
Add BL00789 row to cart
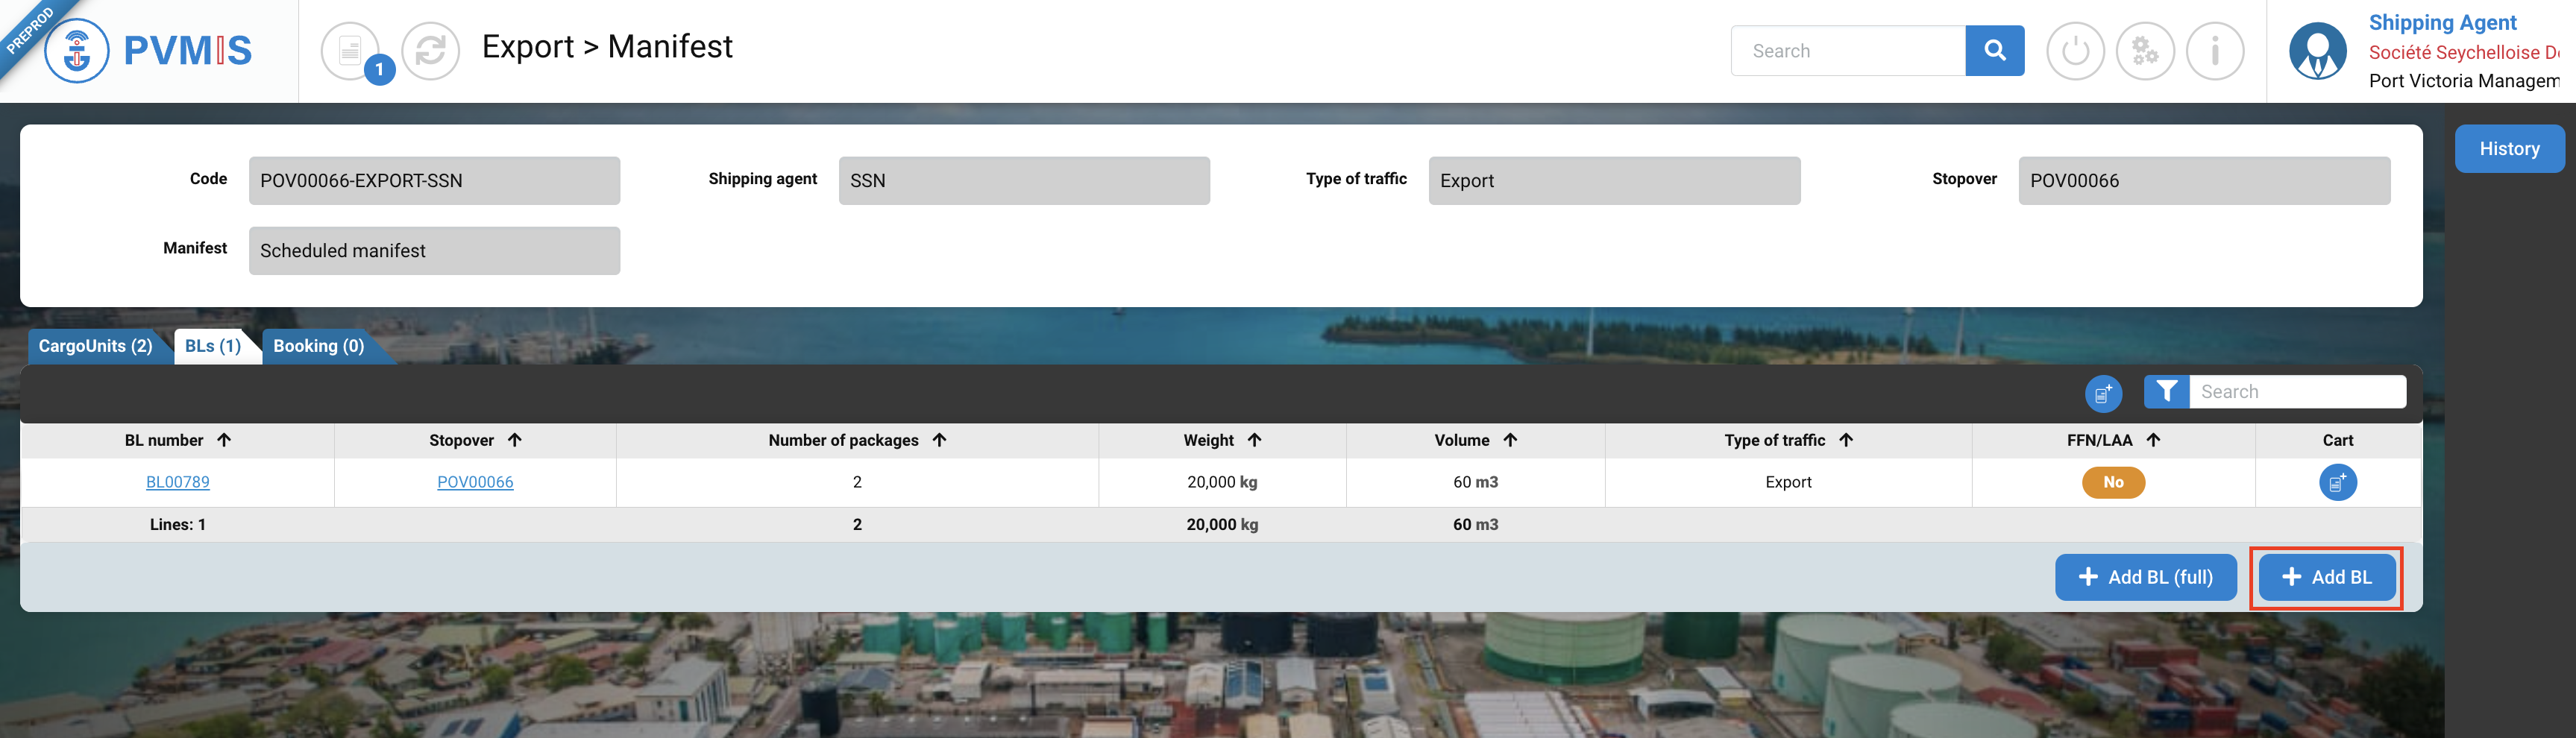(2337, 483)
